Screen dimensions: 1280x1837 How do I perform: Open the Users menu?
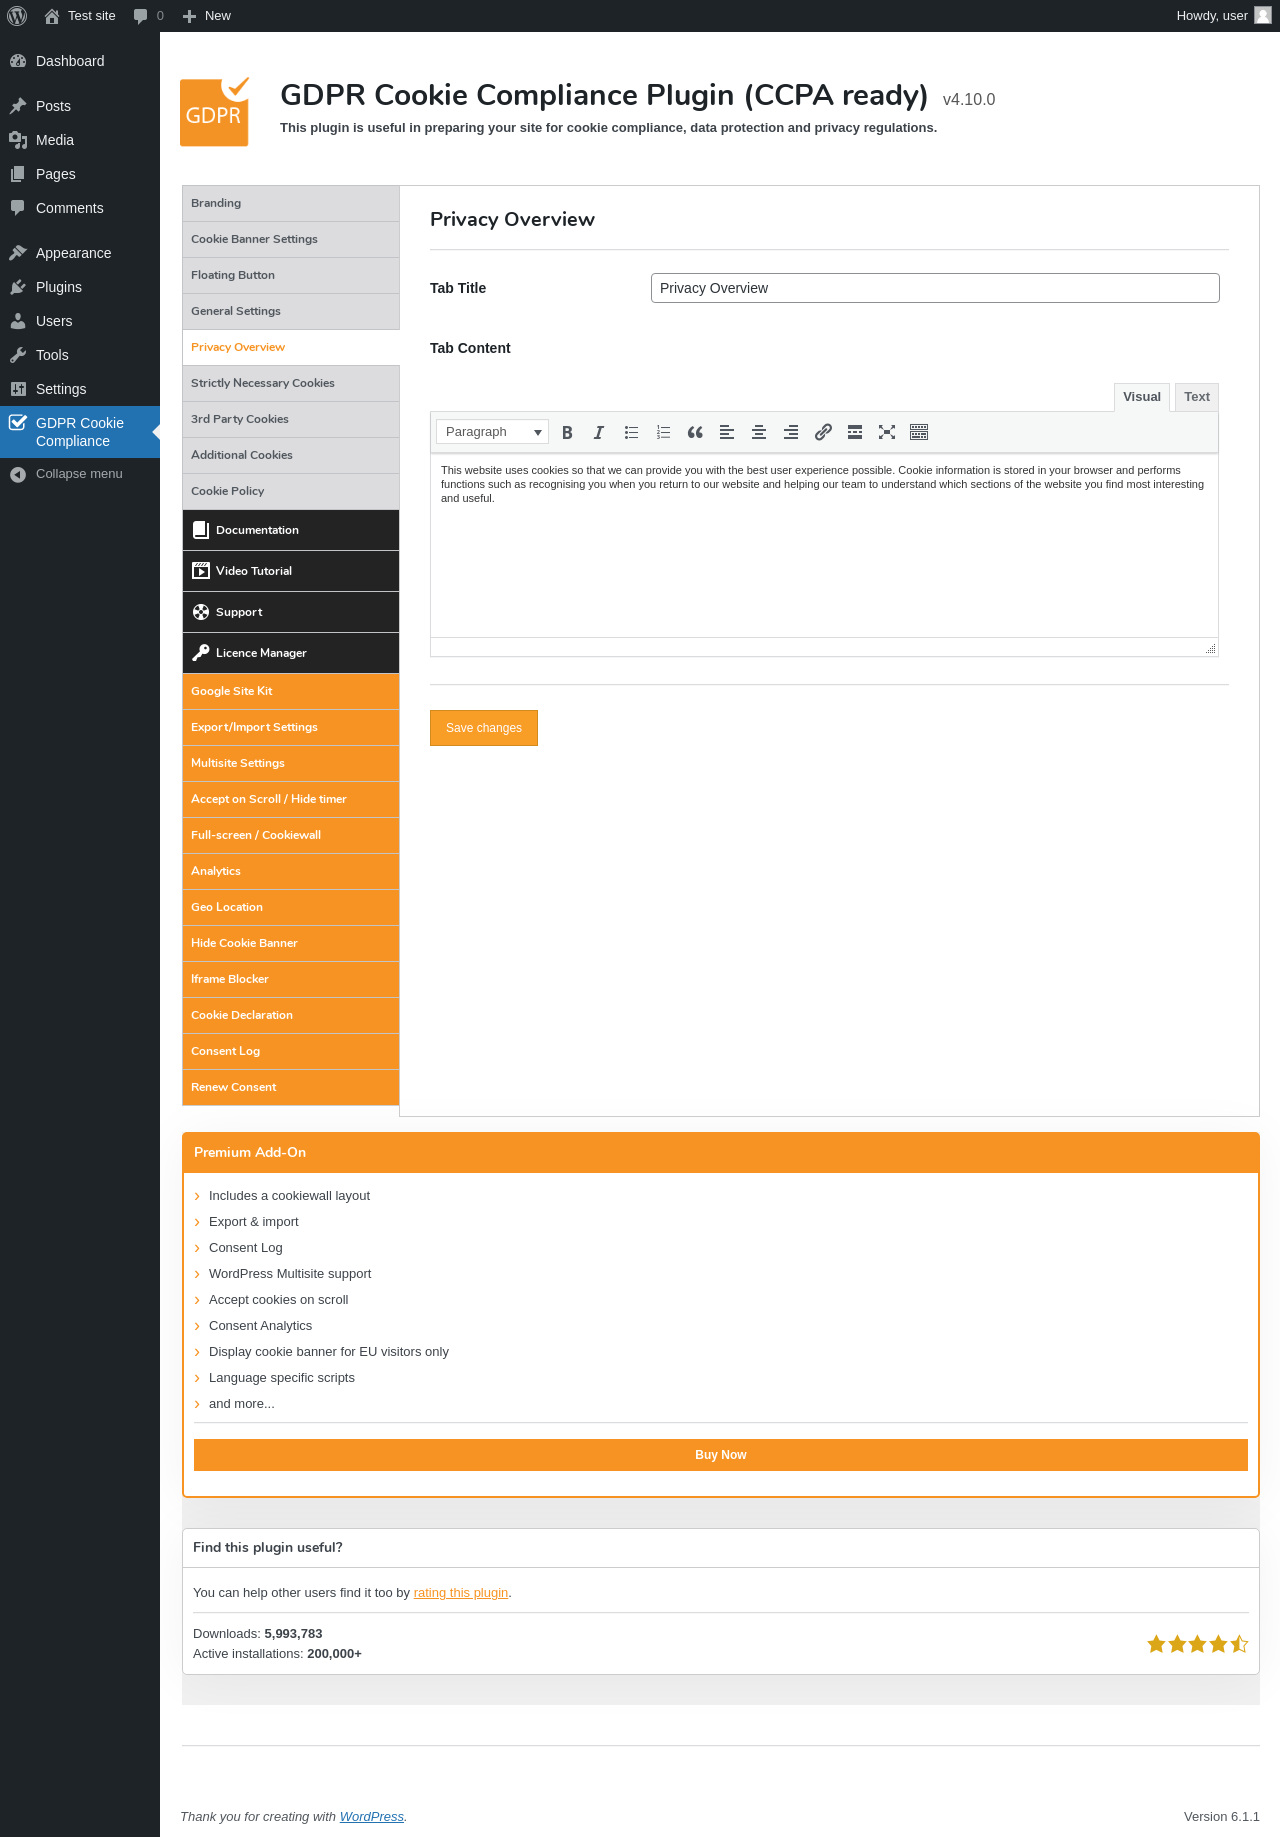(80, 321)
